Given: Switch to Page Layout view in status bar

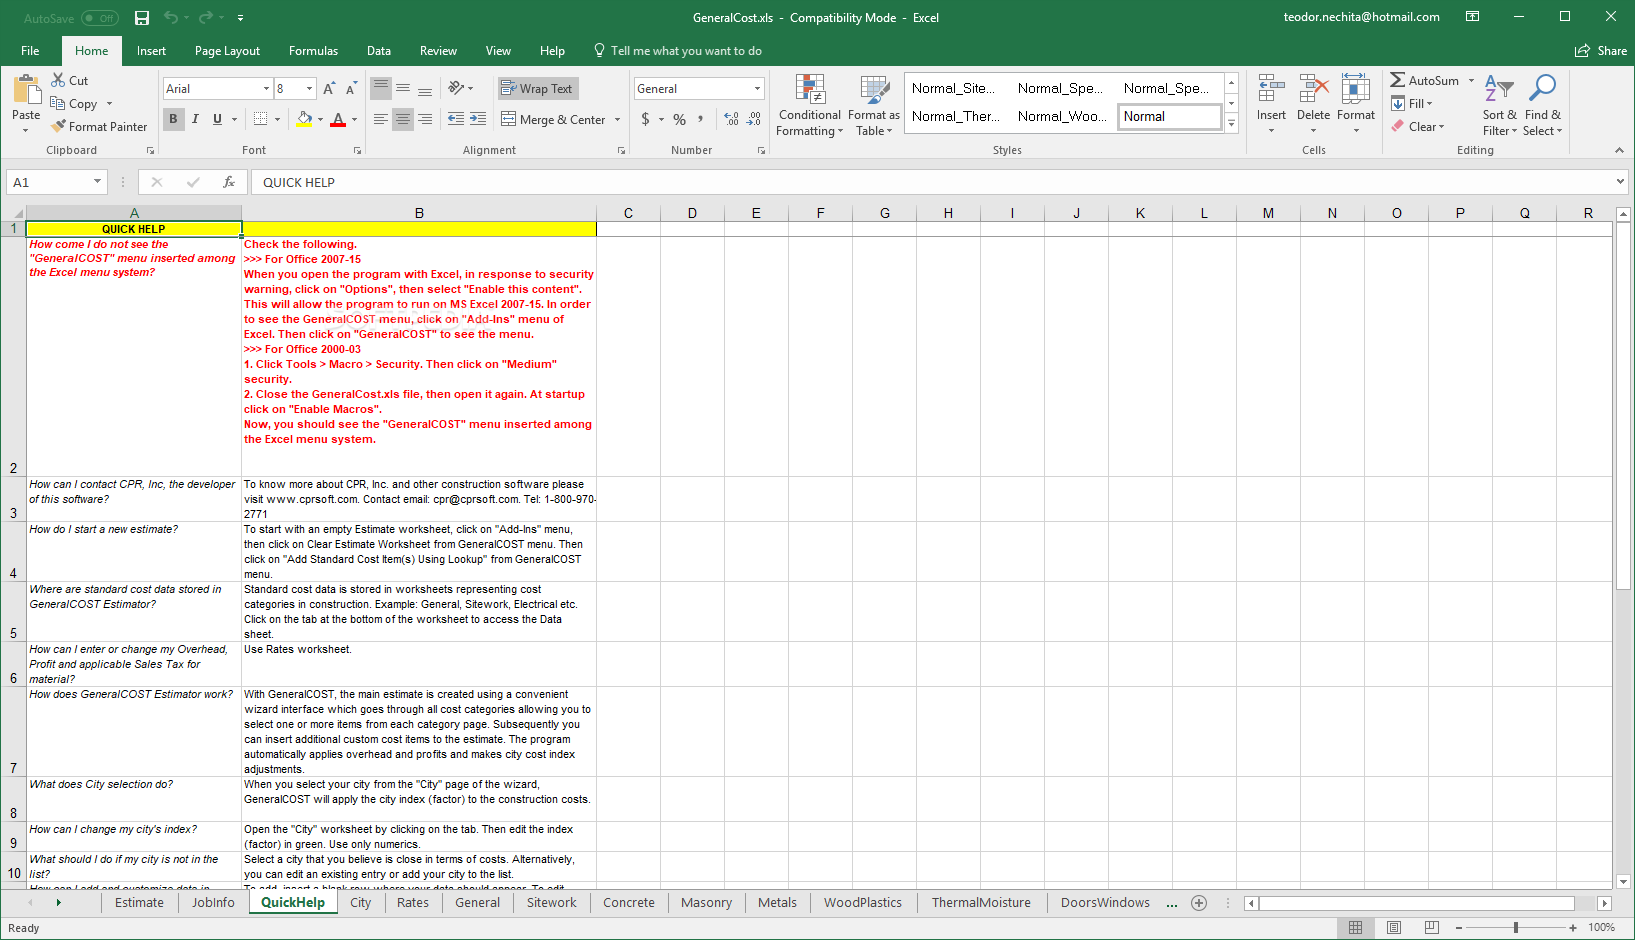Looking at the screenshot, I should [1394, 928].
